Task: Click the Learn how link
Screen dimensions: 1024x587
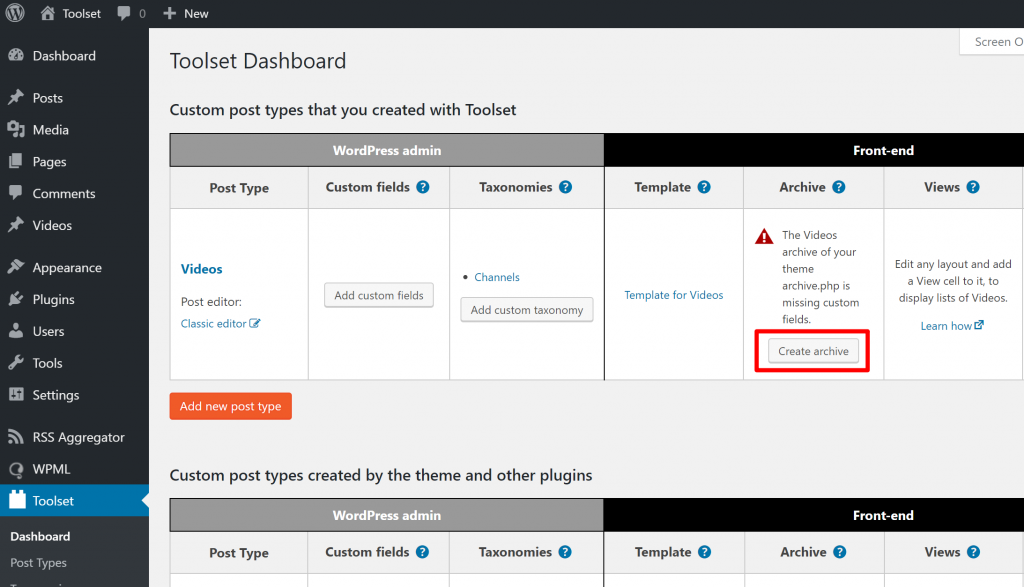Action: pyautogui.click(x=946, y=325)
